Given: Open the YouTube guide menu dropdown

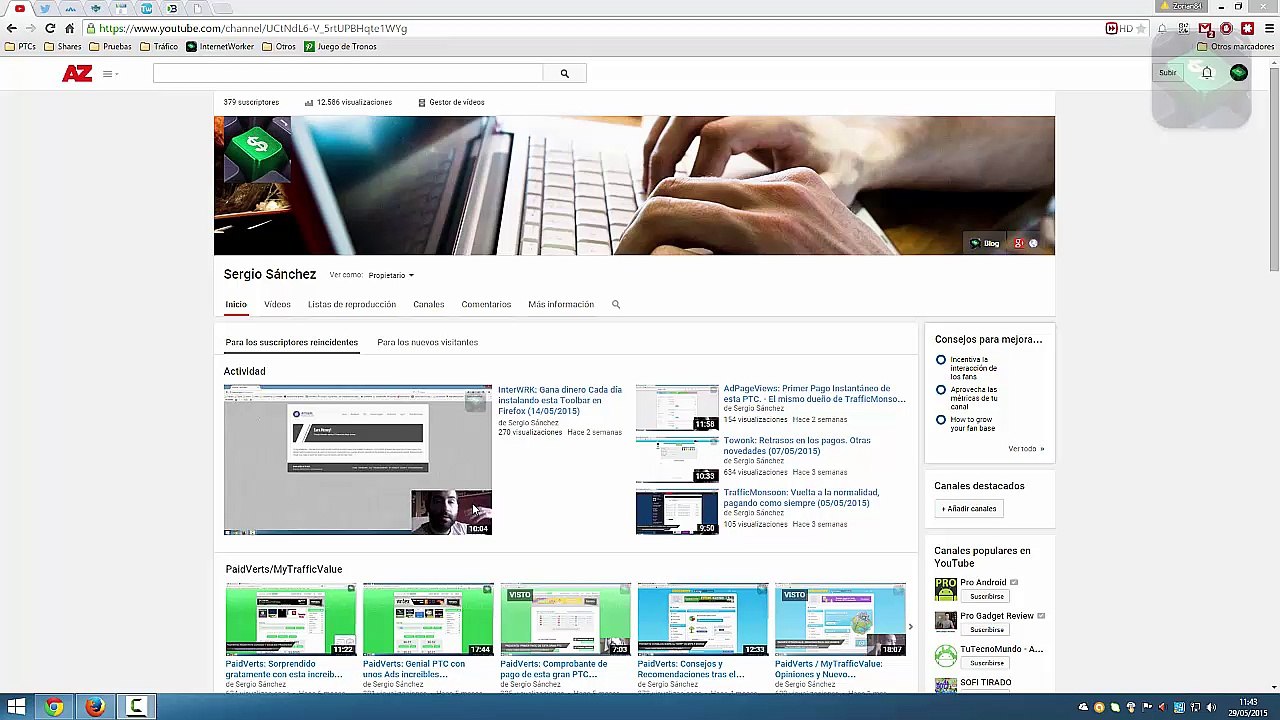Looking at the screenshot, I should (x=109, y=73).
